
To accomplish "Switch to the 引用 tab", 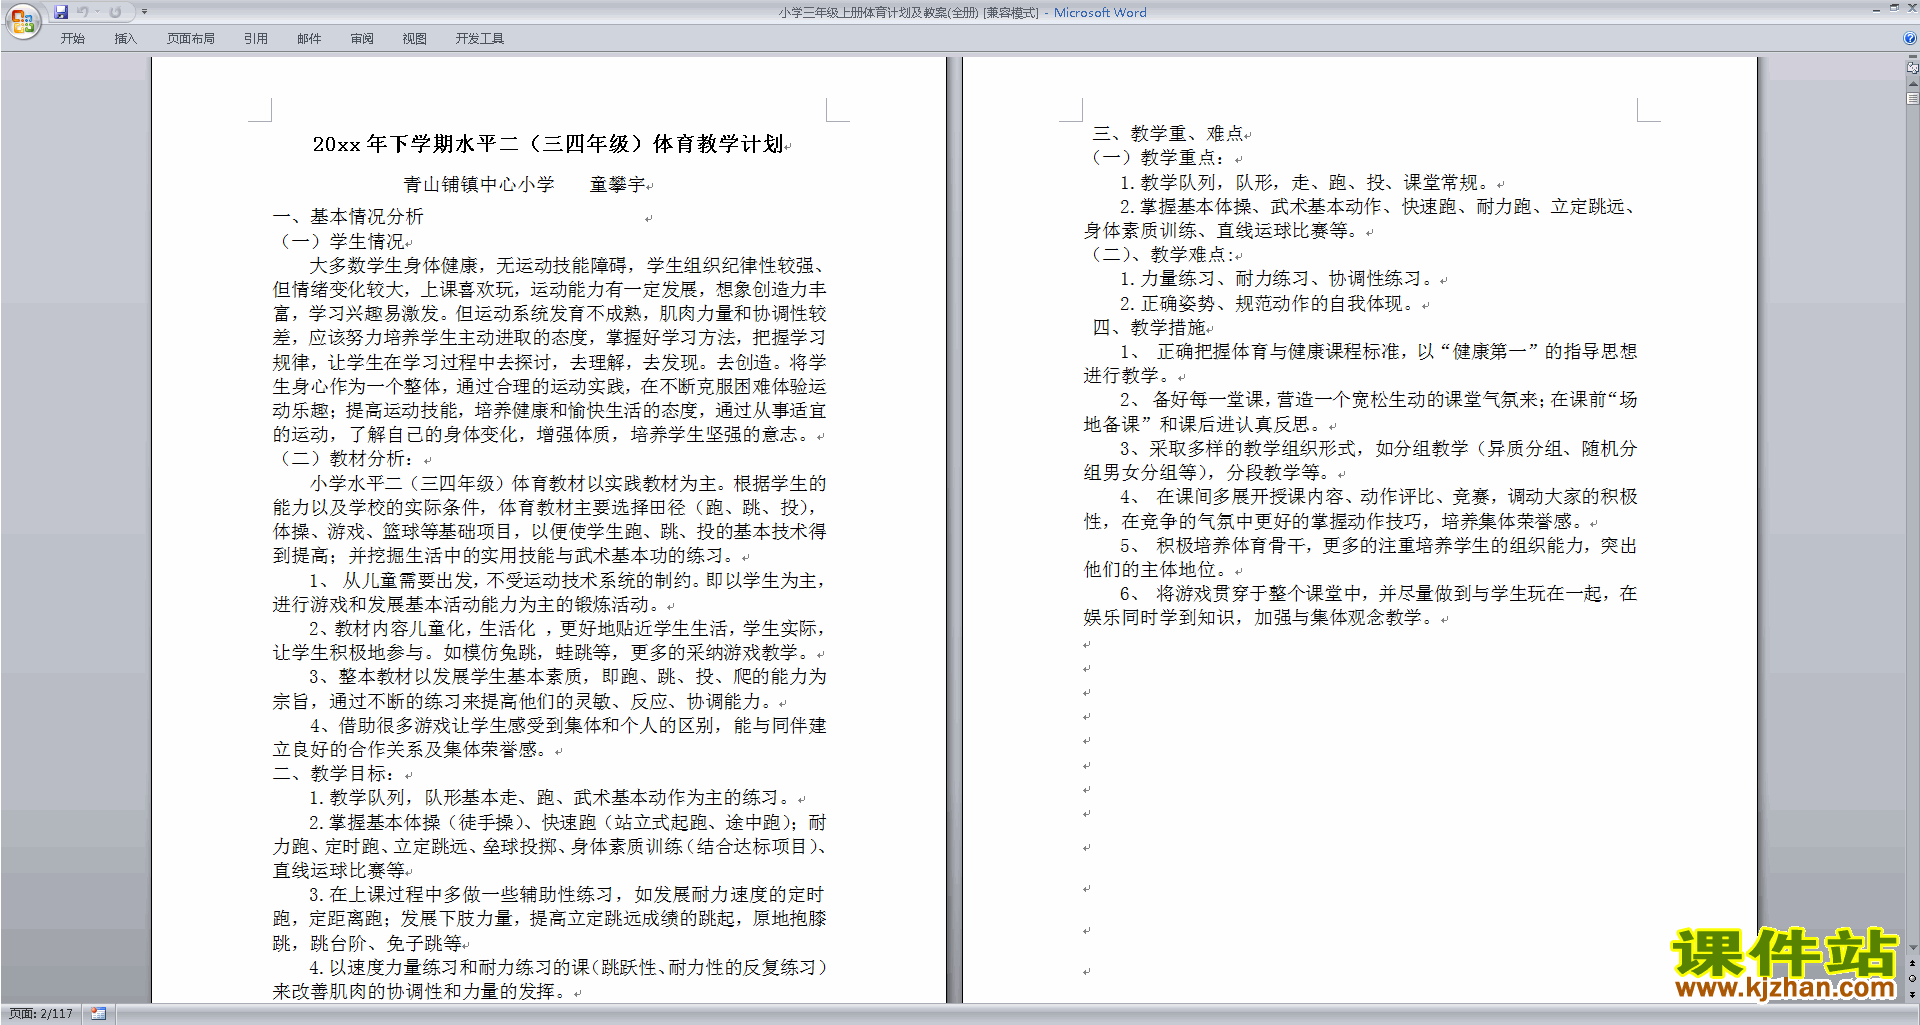I will coord(256,39).
